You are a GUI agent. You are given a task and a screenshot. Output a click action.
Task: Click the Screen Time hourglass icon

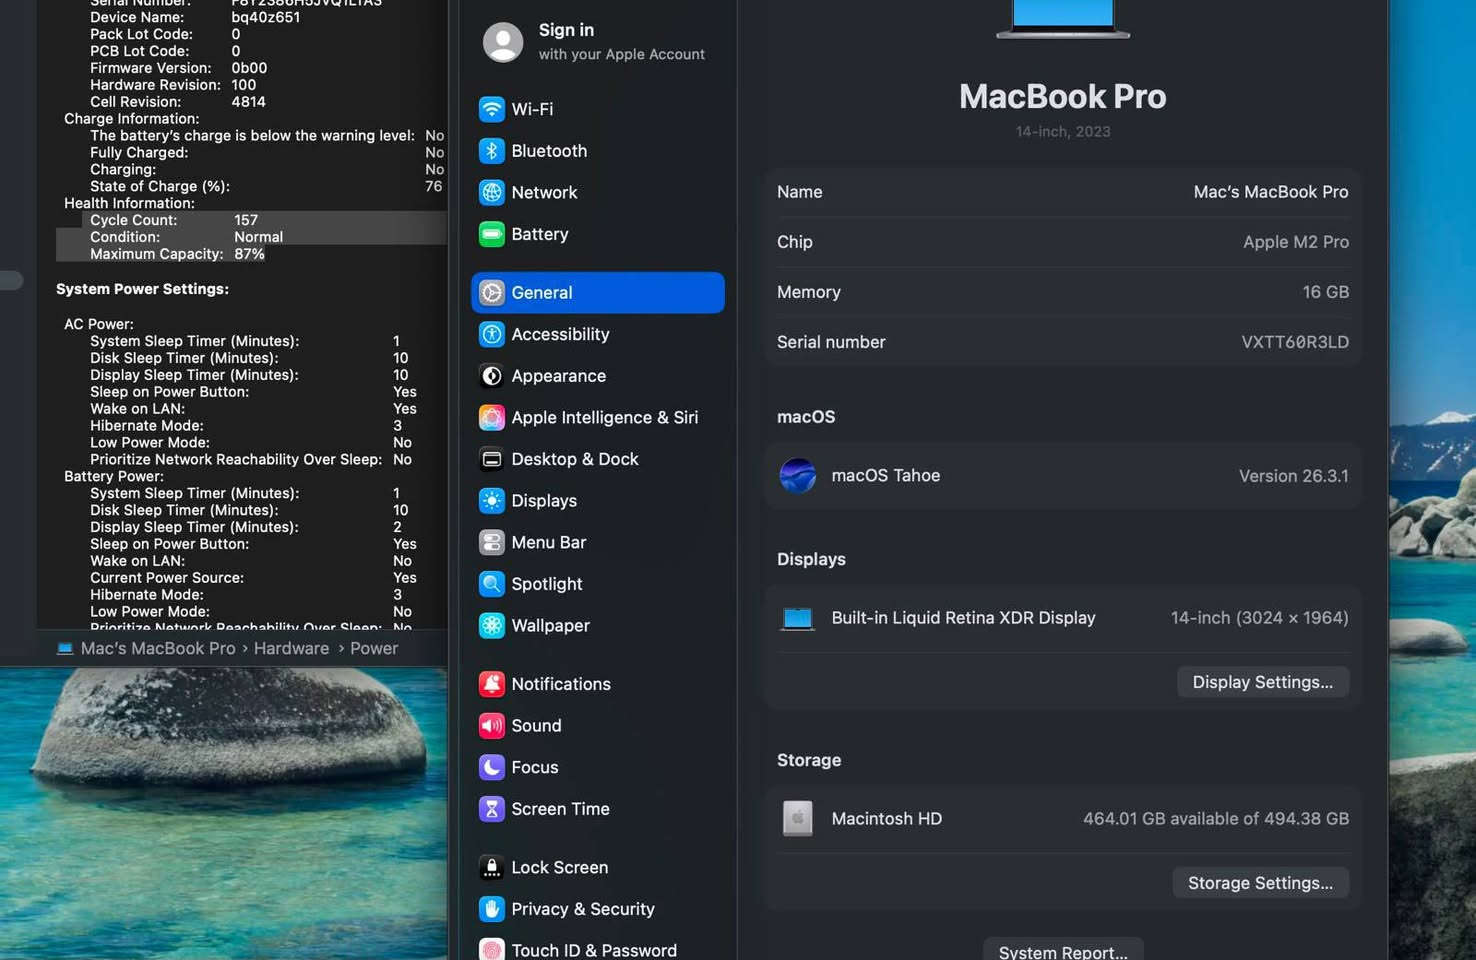(491, 809)
